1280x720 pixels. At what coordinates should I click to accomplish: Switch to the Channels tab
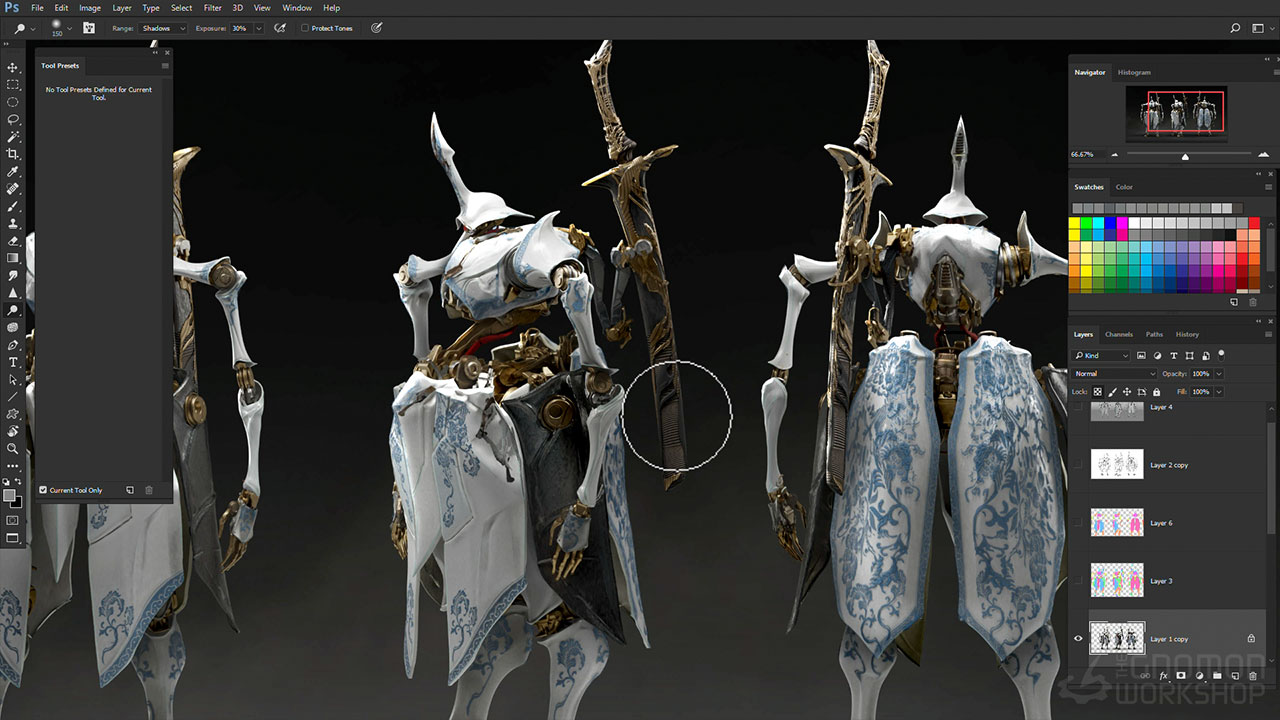click(x=1119, y=334)
